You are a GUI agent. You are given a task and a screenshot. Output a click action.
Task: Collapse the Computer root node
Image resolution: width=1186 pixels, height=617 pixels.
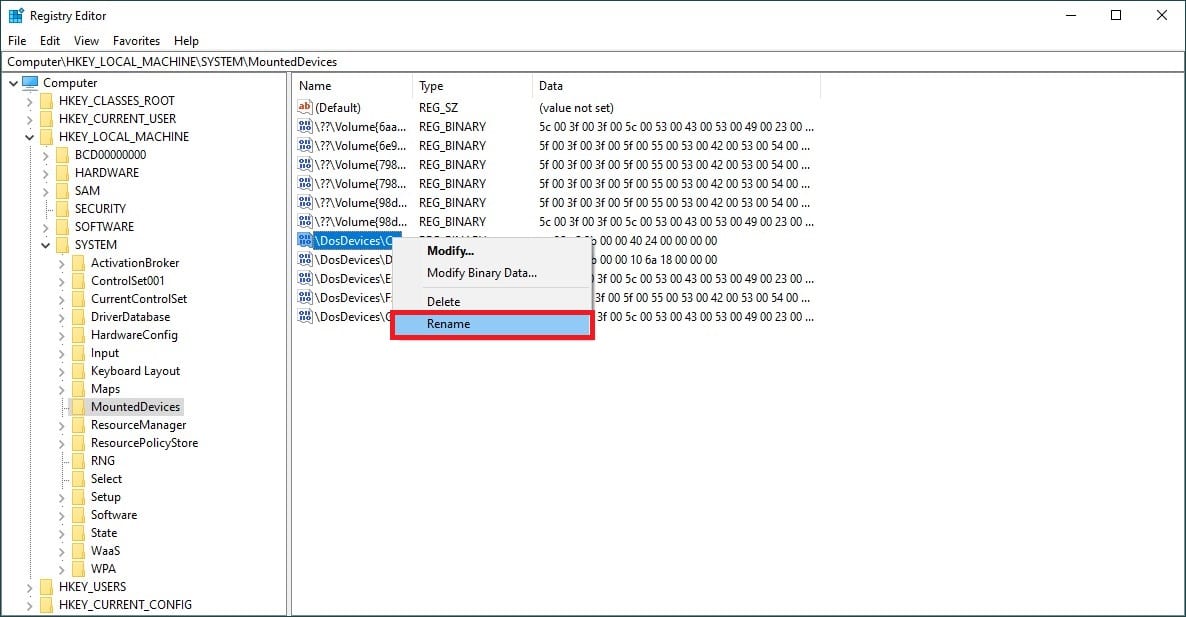point(13,83)
